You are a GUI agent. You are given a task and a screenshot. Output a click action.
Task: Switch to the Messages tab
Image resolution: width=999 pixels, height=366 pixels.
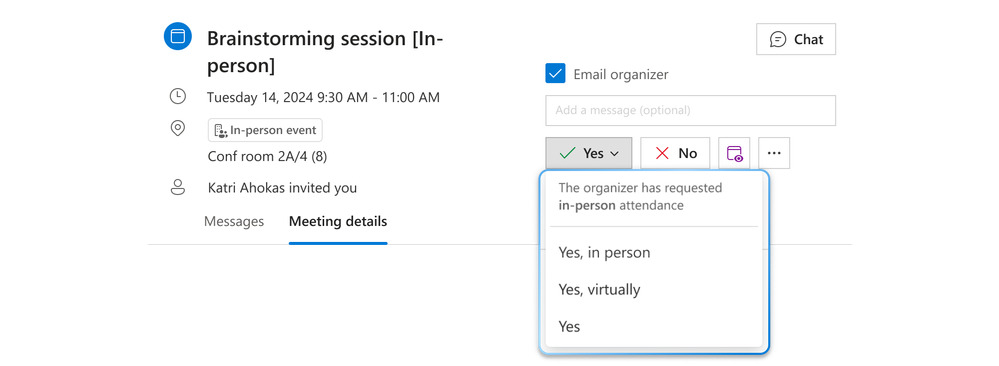(234, 221)
